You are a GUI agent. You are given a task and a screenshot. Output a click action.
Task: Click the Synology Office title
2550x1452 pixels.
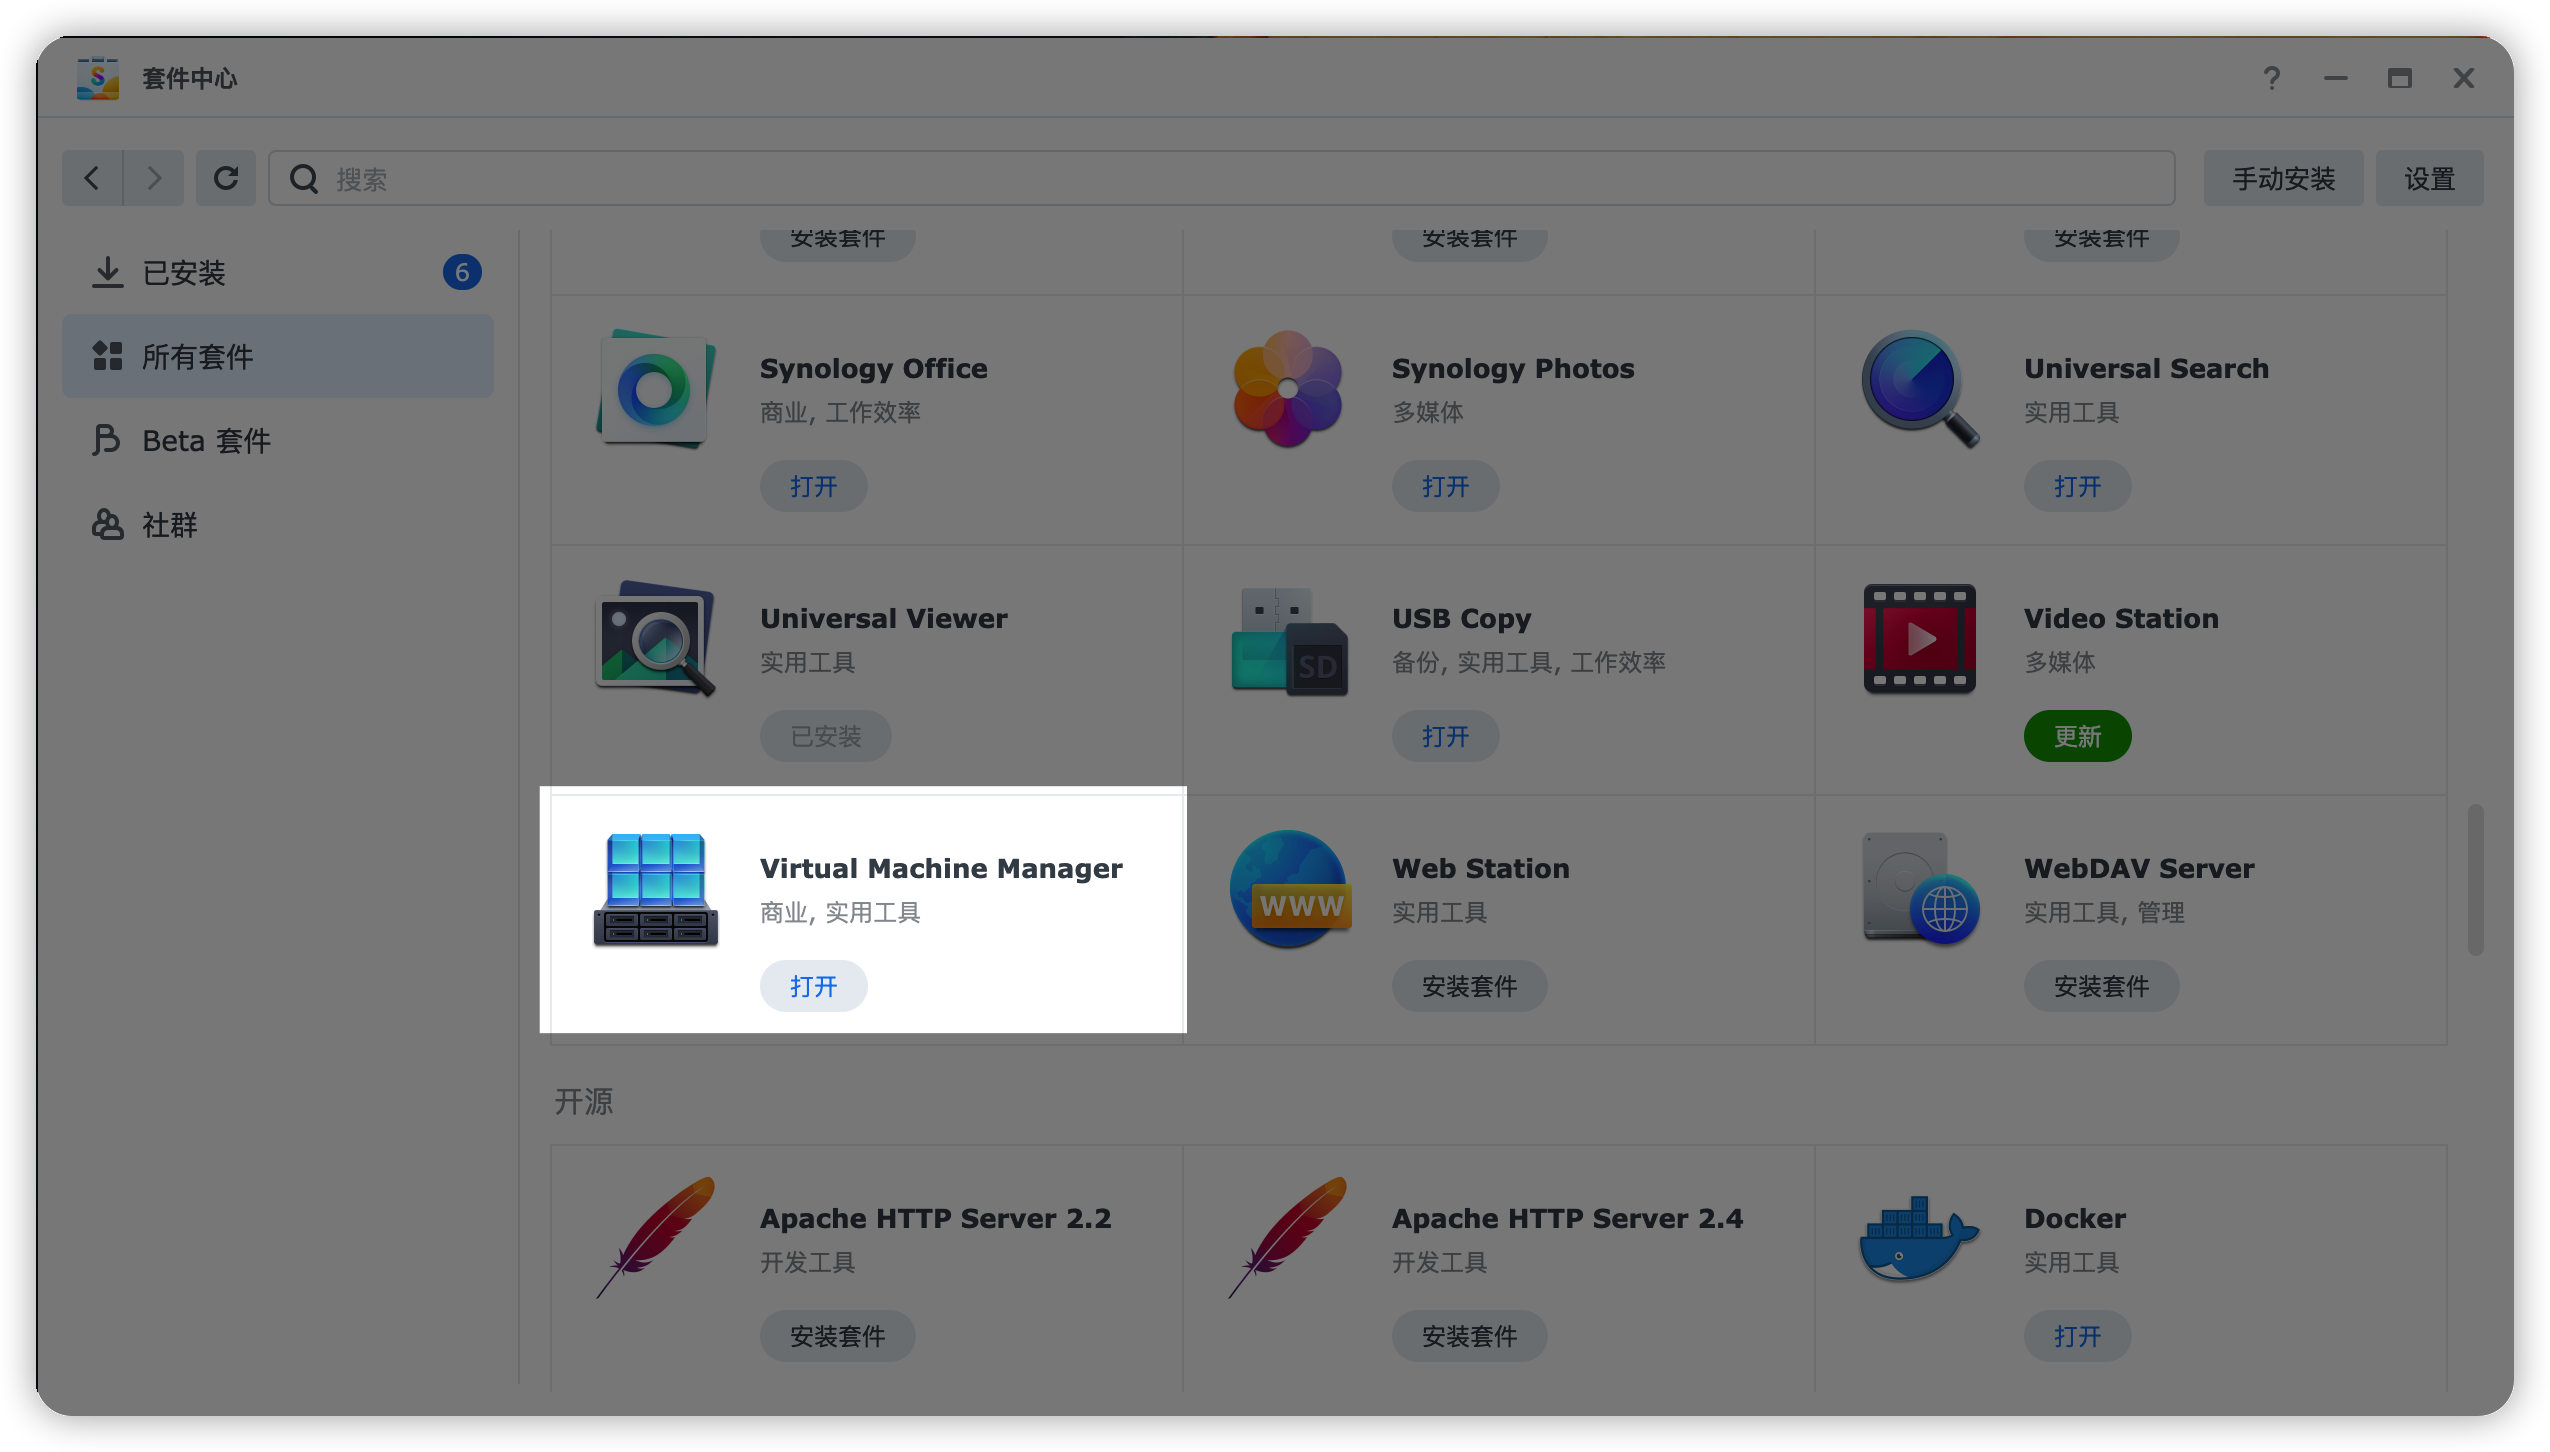874,368
